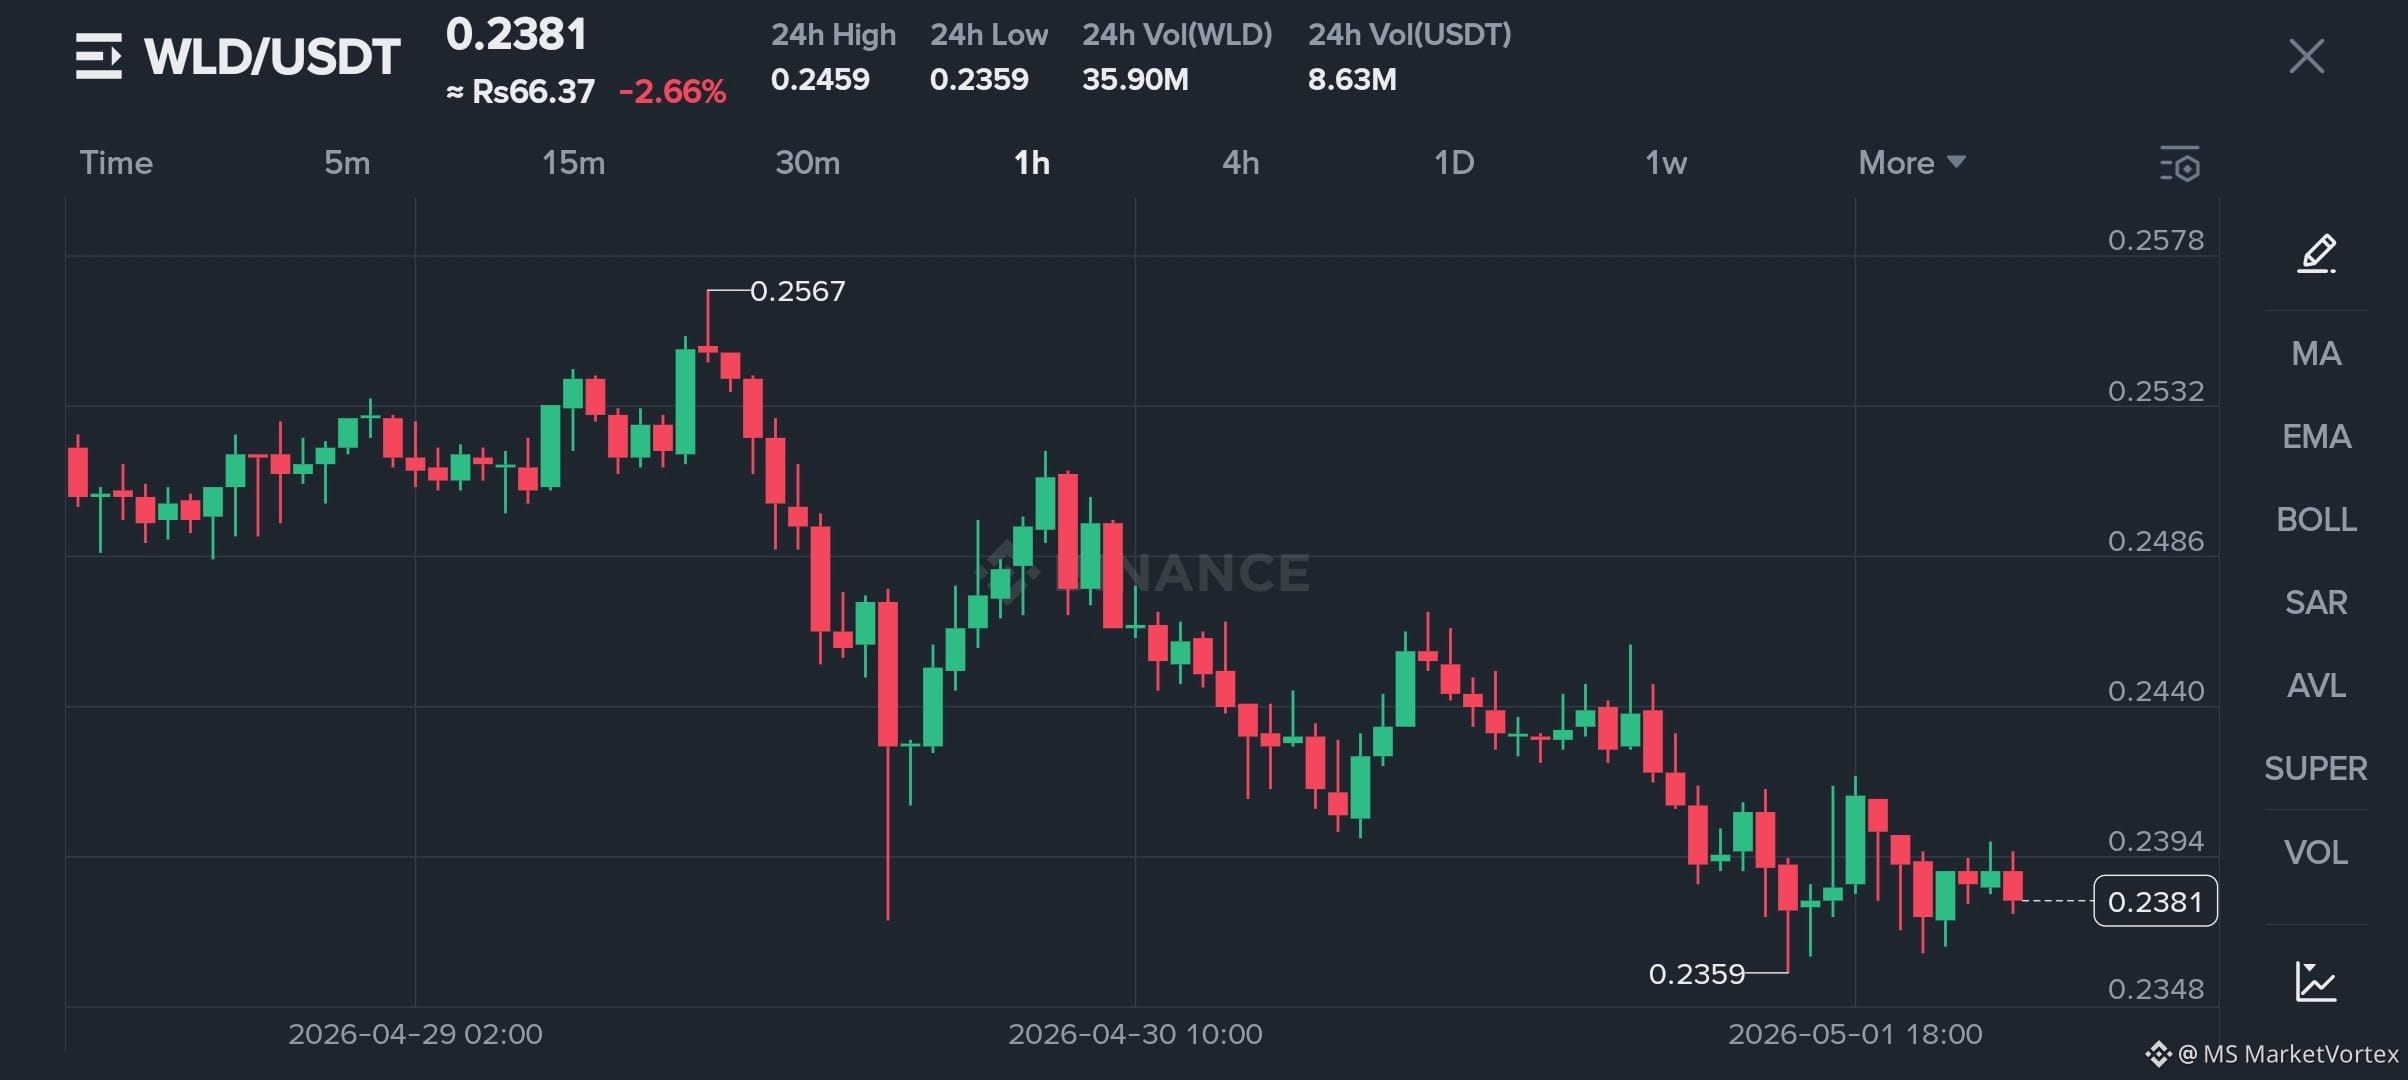Click the current price tag 0.2381 on axis

click(2155, 901)
